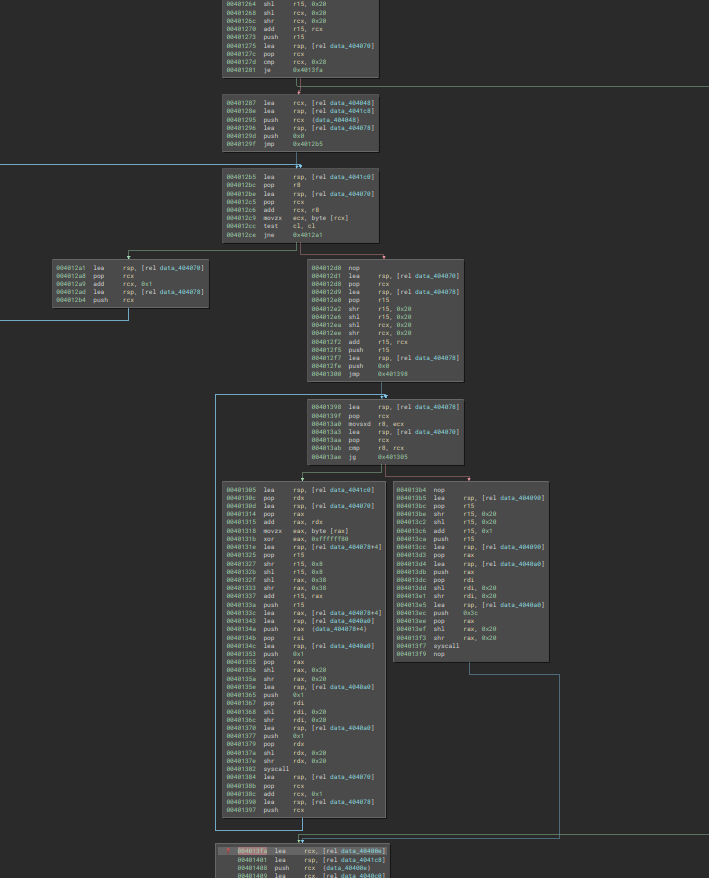Open data_404090 reference at address 004013b5
The width and height of the screenshot is (709, 878).
click(x=522, y=497)
